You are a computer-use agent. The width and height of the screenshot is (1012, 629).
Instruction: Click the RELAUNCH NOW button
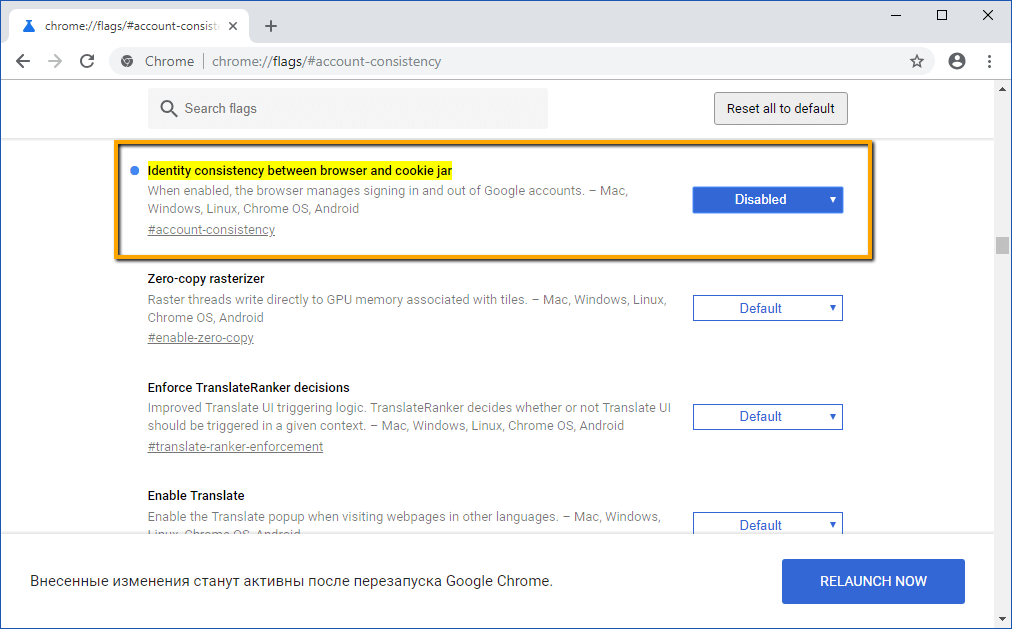(x=872, y=581)
